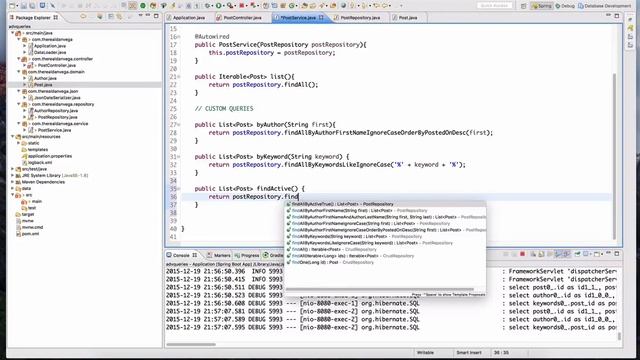Select the Package Explorer tab

(34, 18)
